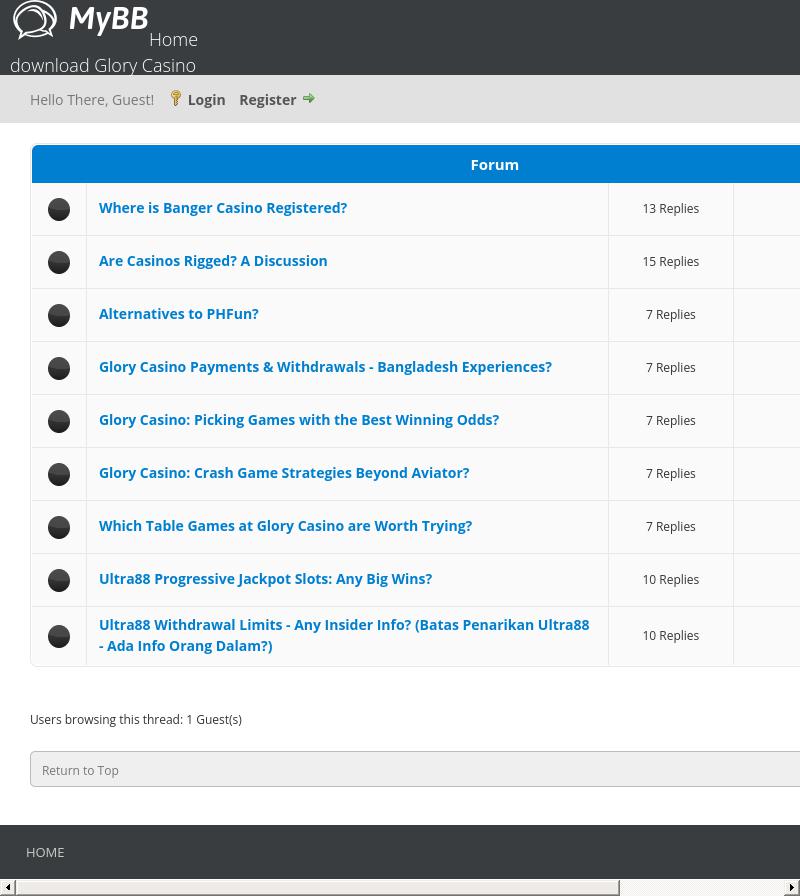
Task: Click the Forum table header
Action: (x=494, y=165)
